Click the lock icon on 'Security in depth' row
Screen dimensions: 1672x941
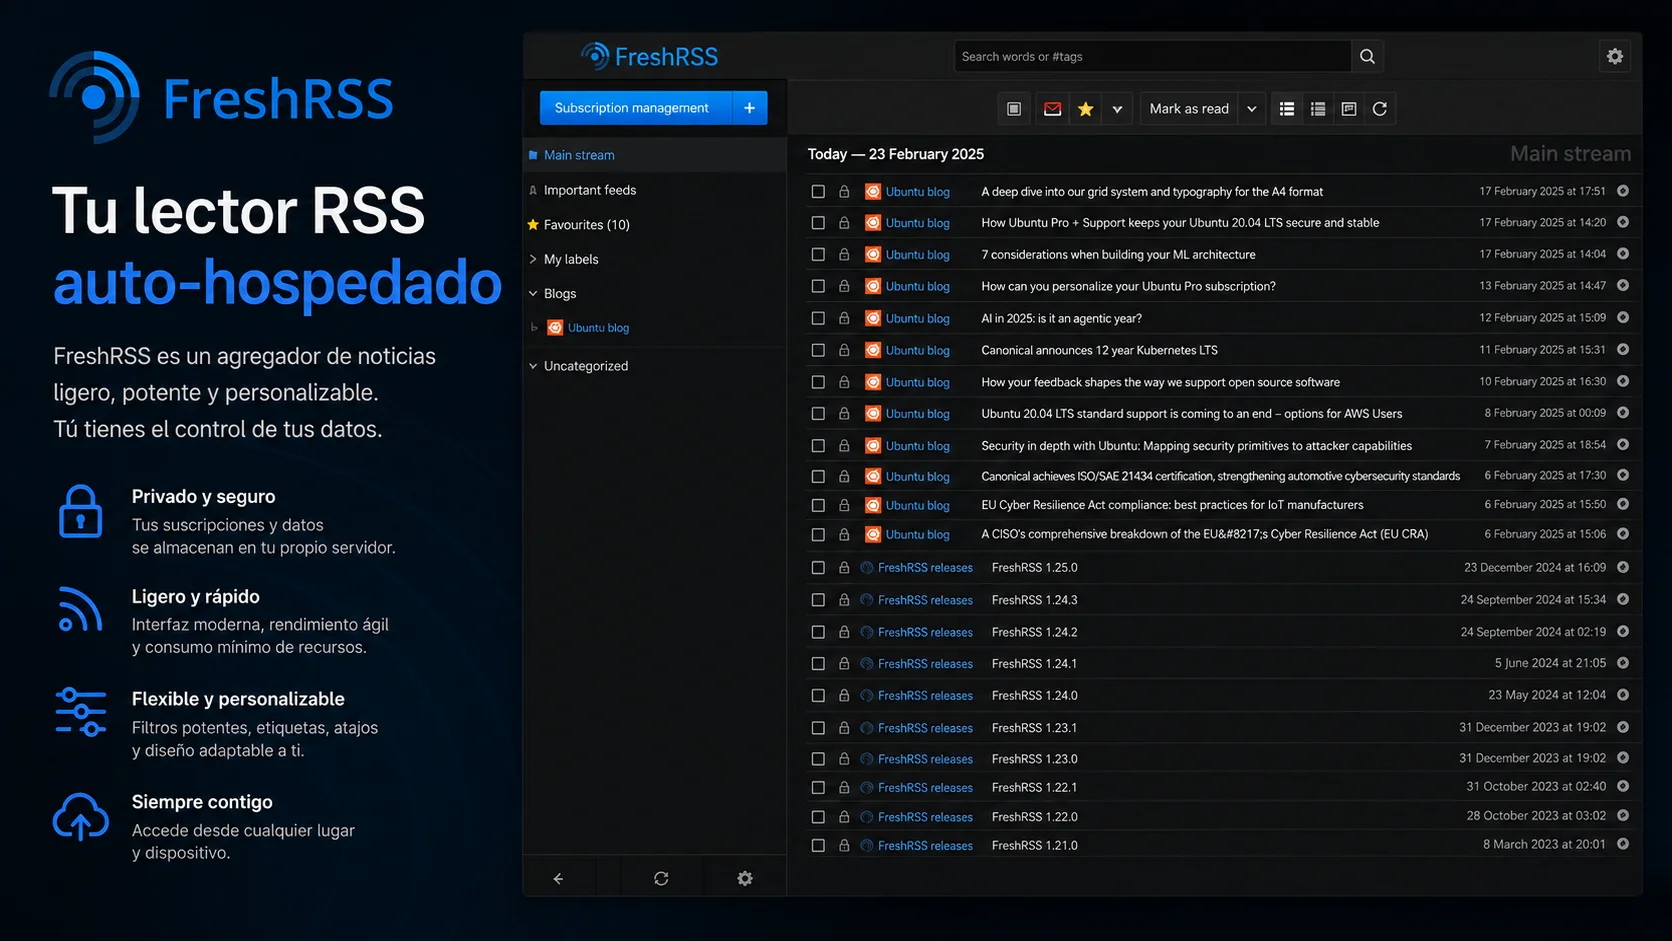click(844, 446)
